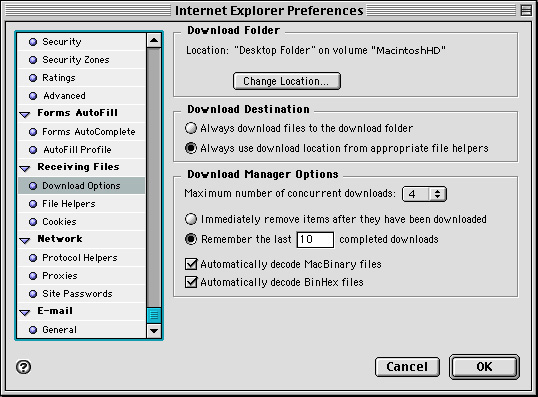Click the bullet icon beside Download Options
Screen dimensions: 538x397
tap(33, 186)
